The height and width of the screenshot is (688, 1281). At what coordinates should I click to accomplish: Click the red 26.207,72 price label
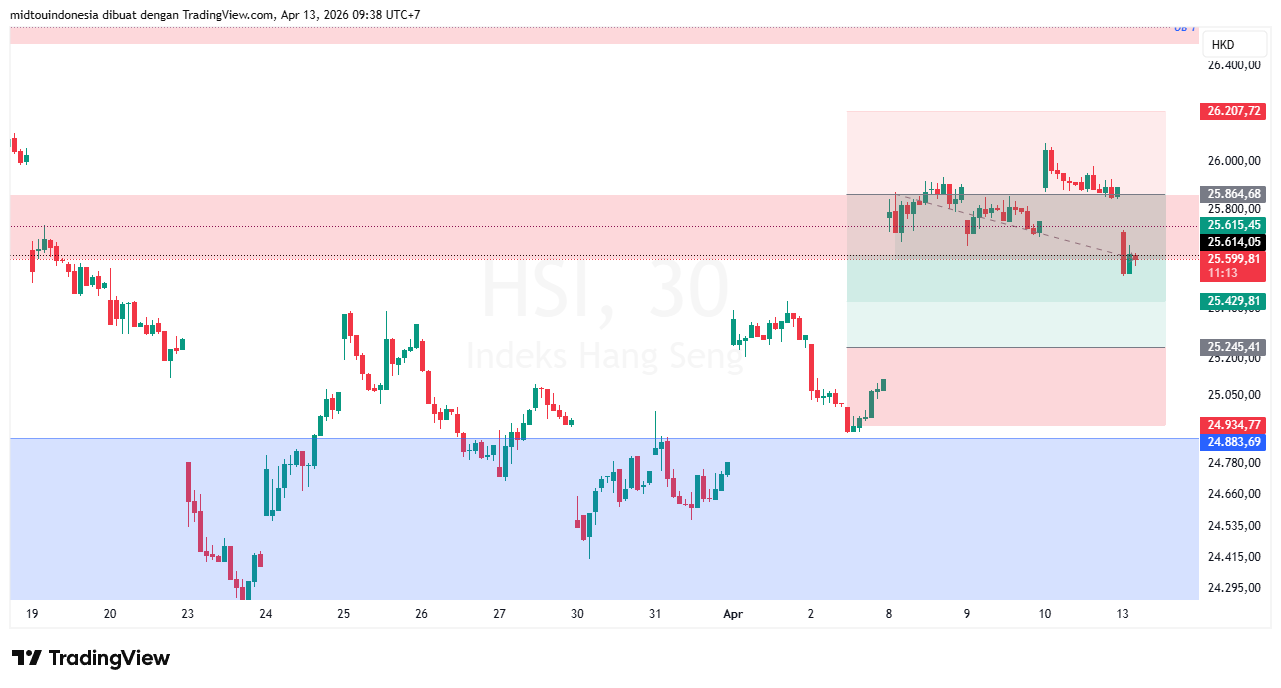pyautogui.click(x=1233, y=111)
